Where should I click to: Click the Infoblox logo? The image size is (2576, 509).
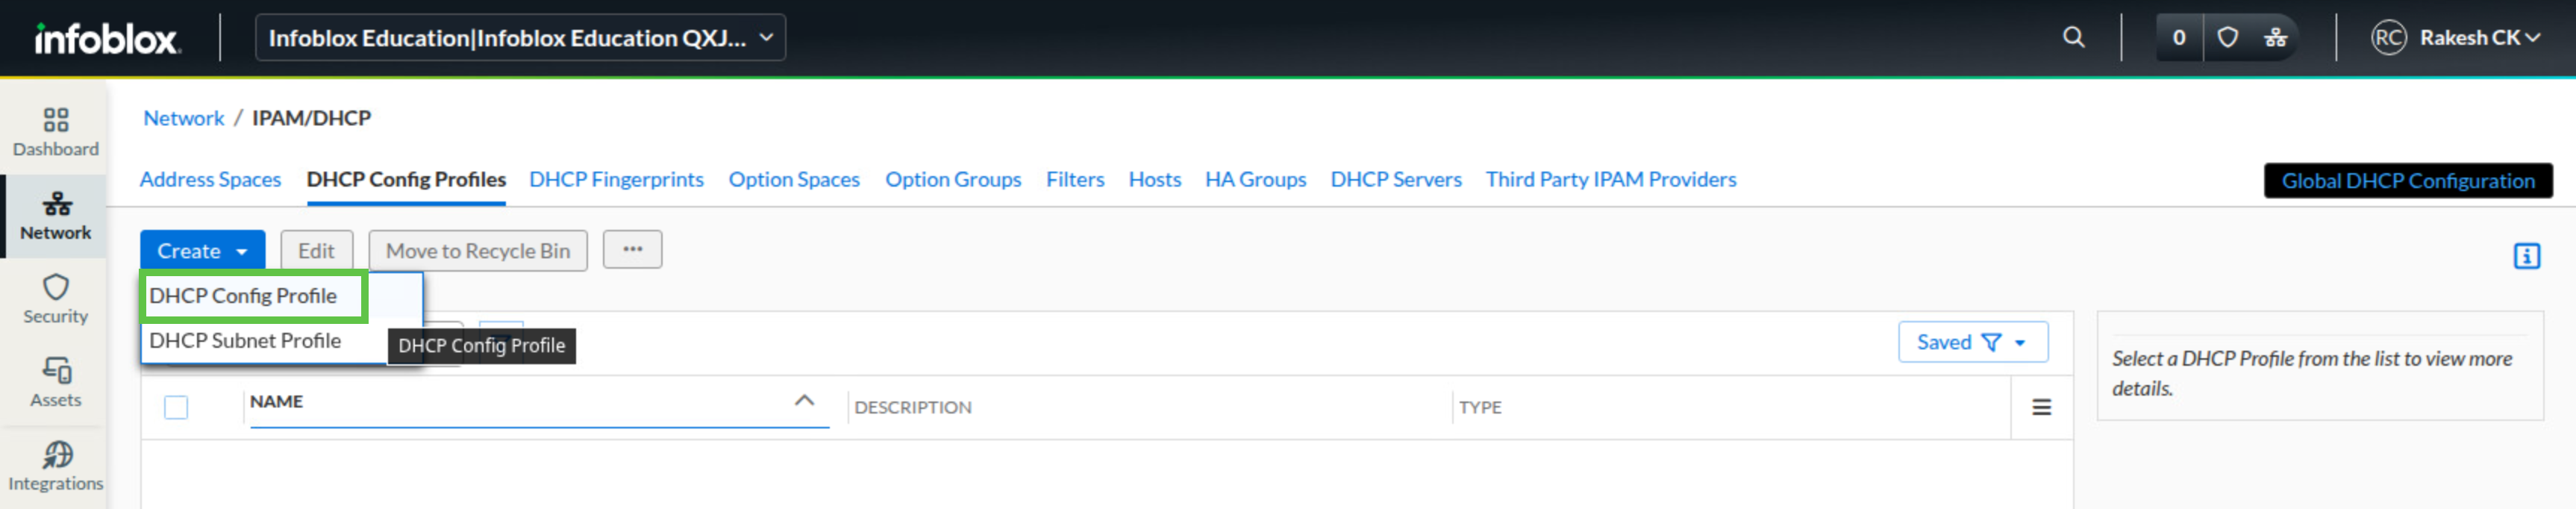pyautogui.click(x=107, y=38)
